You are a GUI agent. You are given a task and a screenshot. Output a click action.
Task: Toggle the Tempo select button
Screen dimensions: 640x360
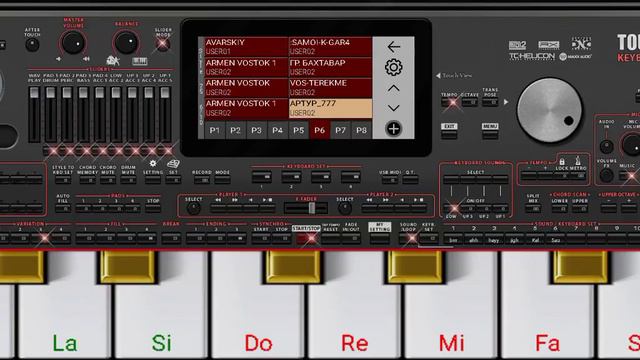click(449, 102)
